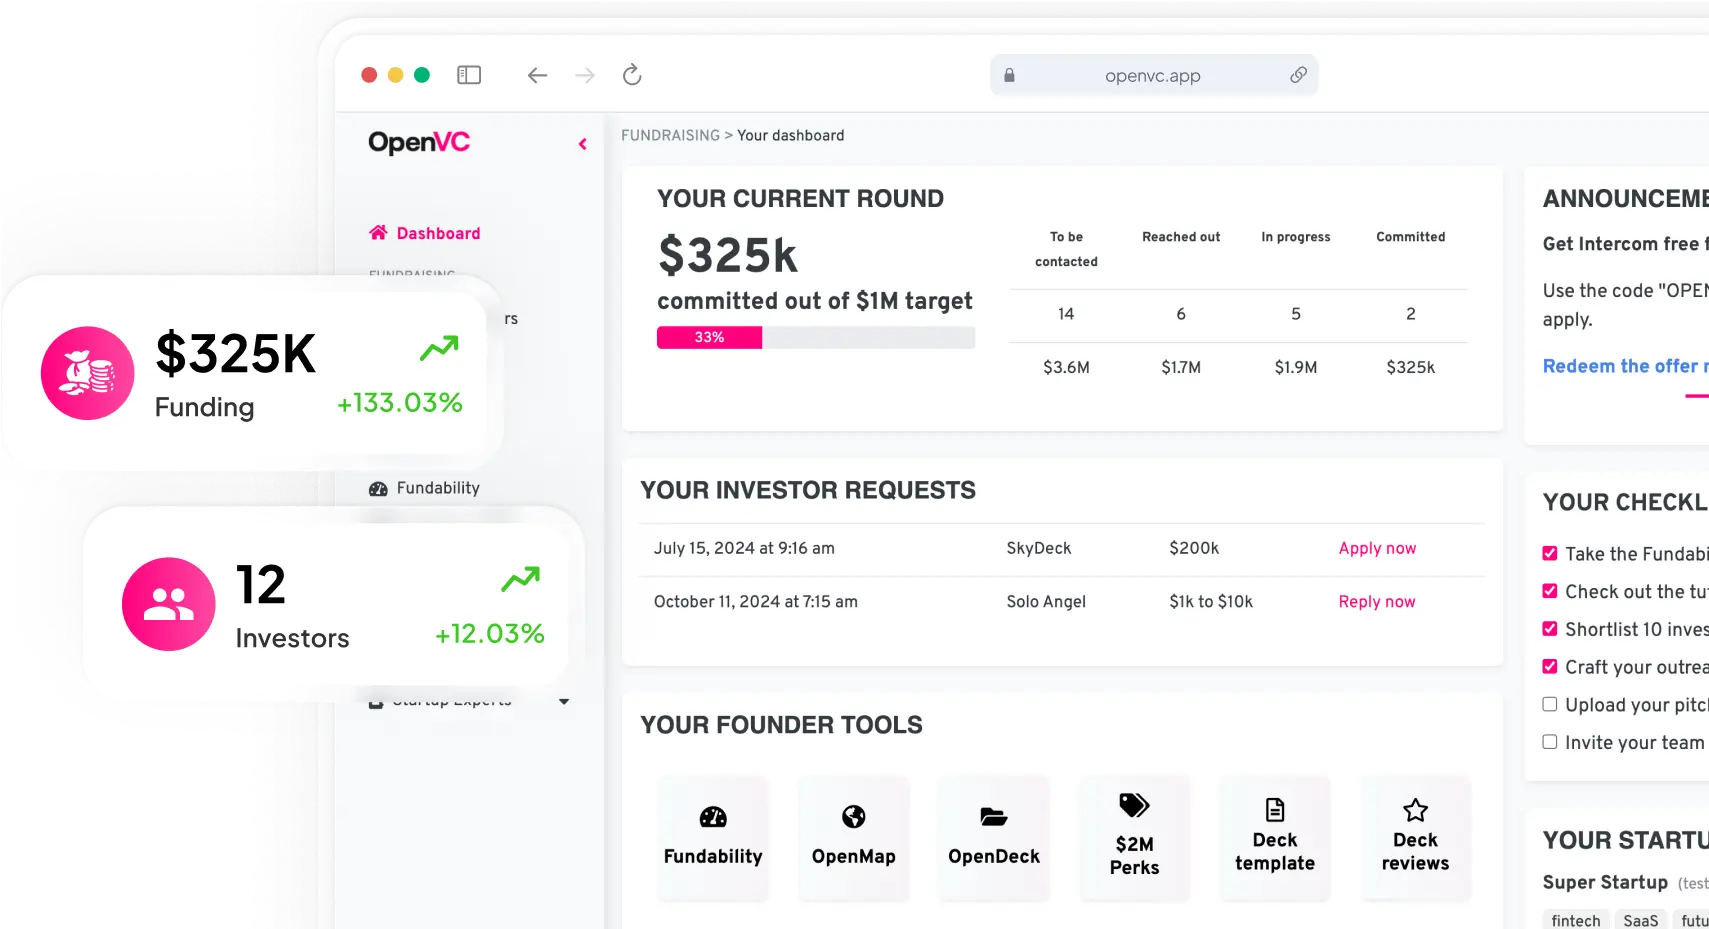Click the 33% funding progress bar
Viewport: 1709px width, 929px height.
coord(816,338)
